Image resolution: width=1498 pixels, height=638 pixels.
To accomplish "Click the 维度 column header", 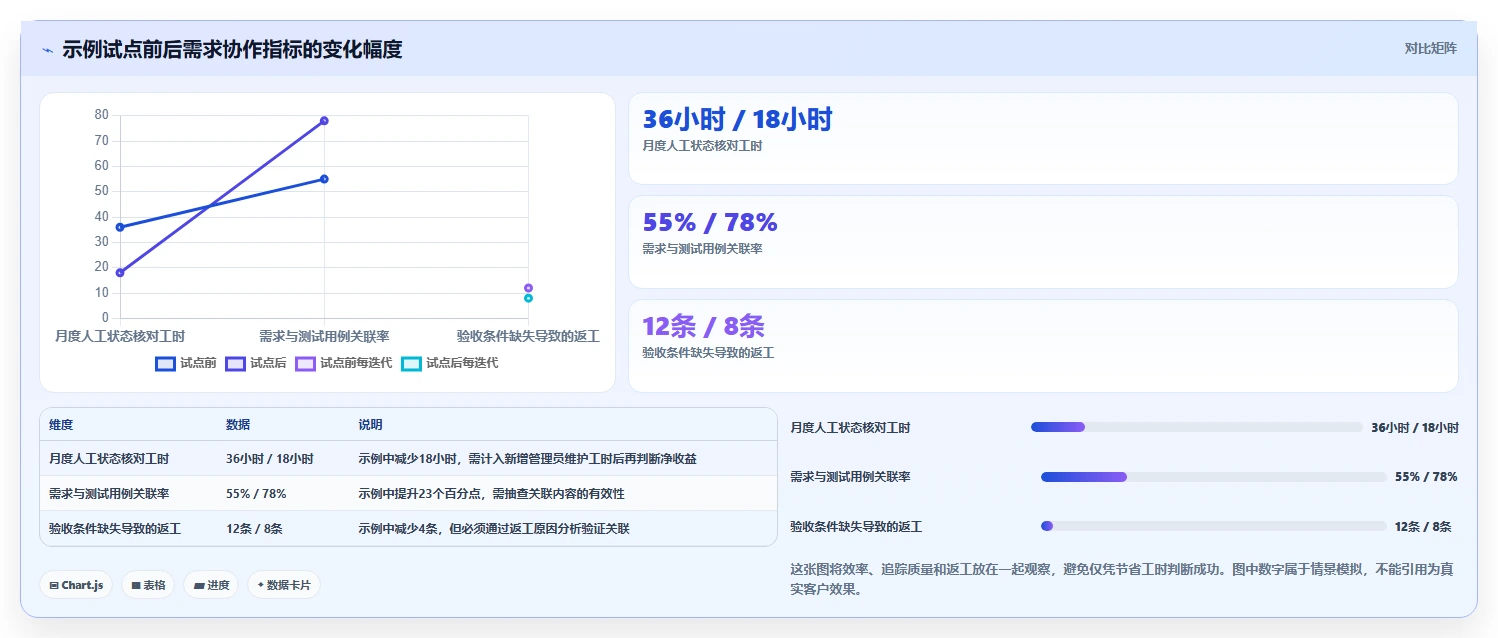I will coord(61,425).
